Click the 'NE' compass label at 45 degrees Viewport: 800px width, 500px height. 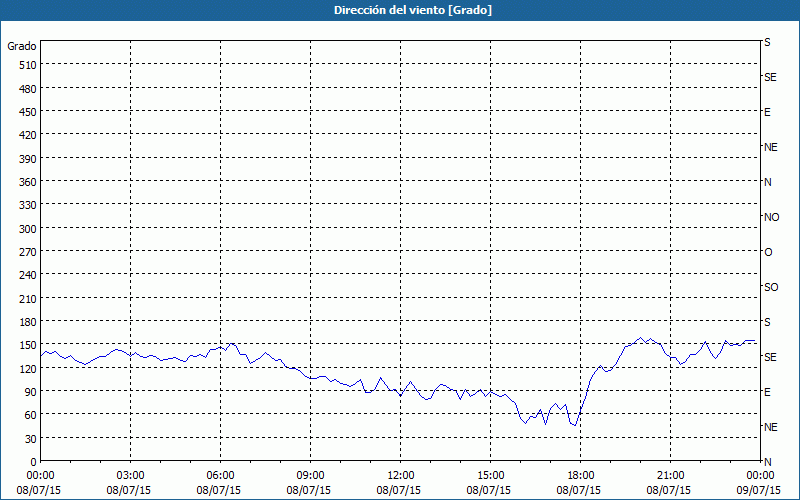point(771,428)
